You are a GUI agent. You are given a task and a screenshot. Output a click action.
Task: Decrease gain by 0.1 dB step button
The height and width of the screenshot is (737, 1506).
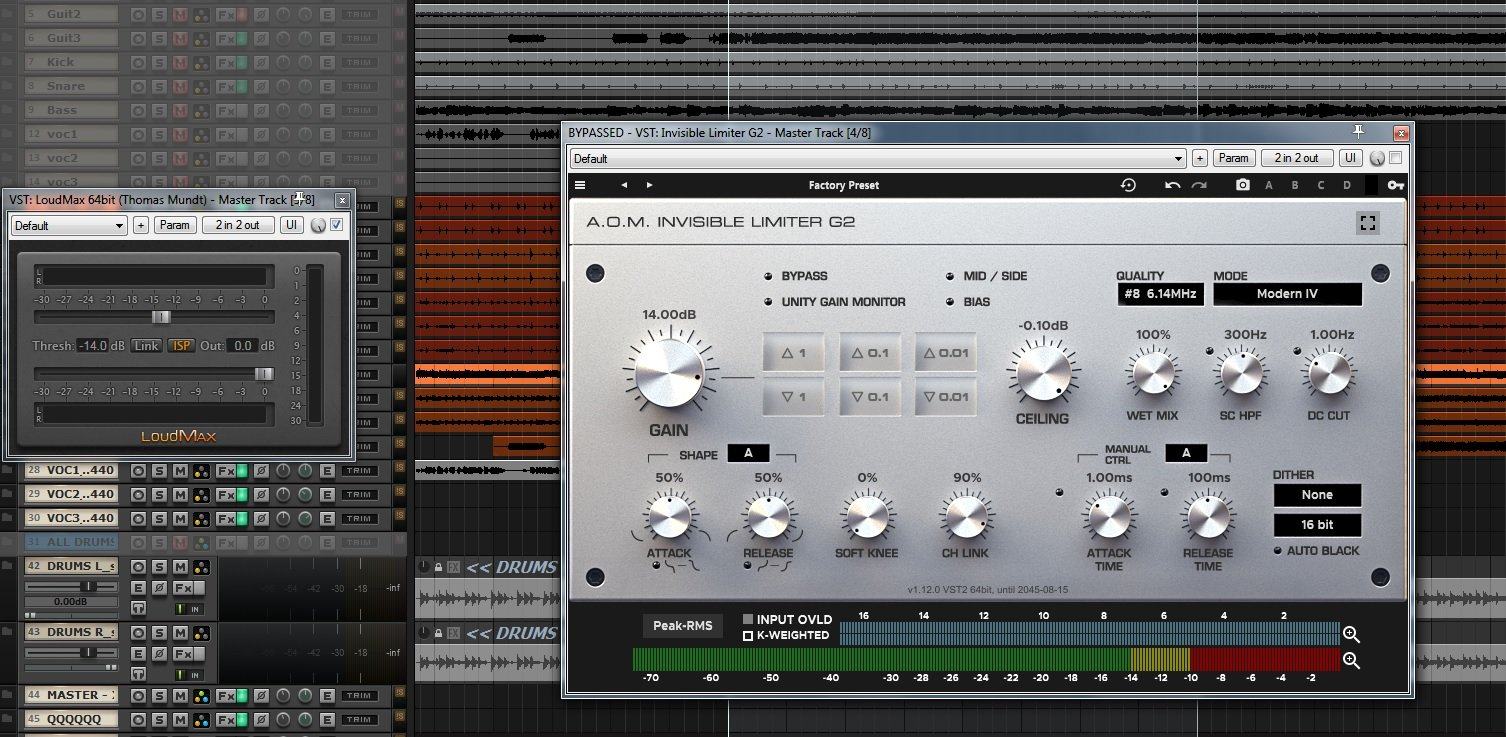click(x=870, y=397)
